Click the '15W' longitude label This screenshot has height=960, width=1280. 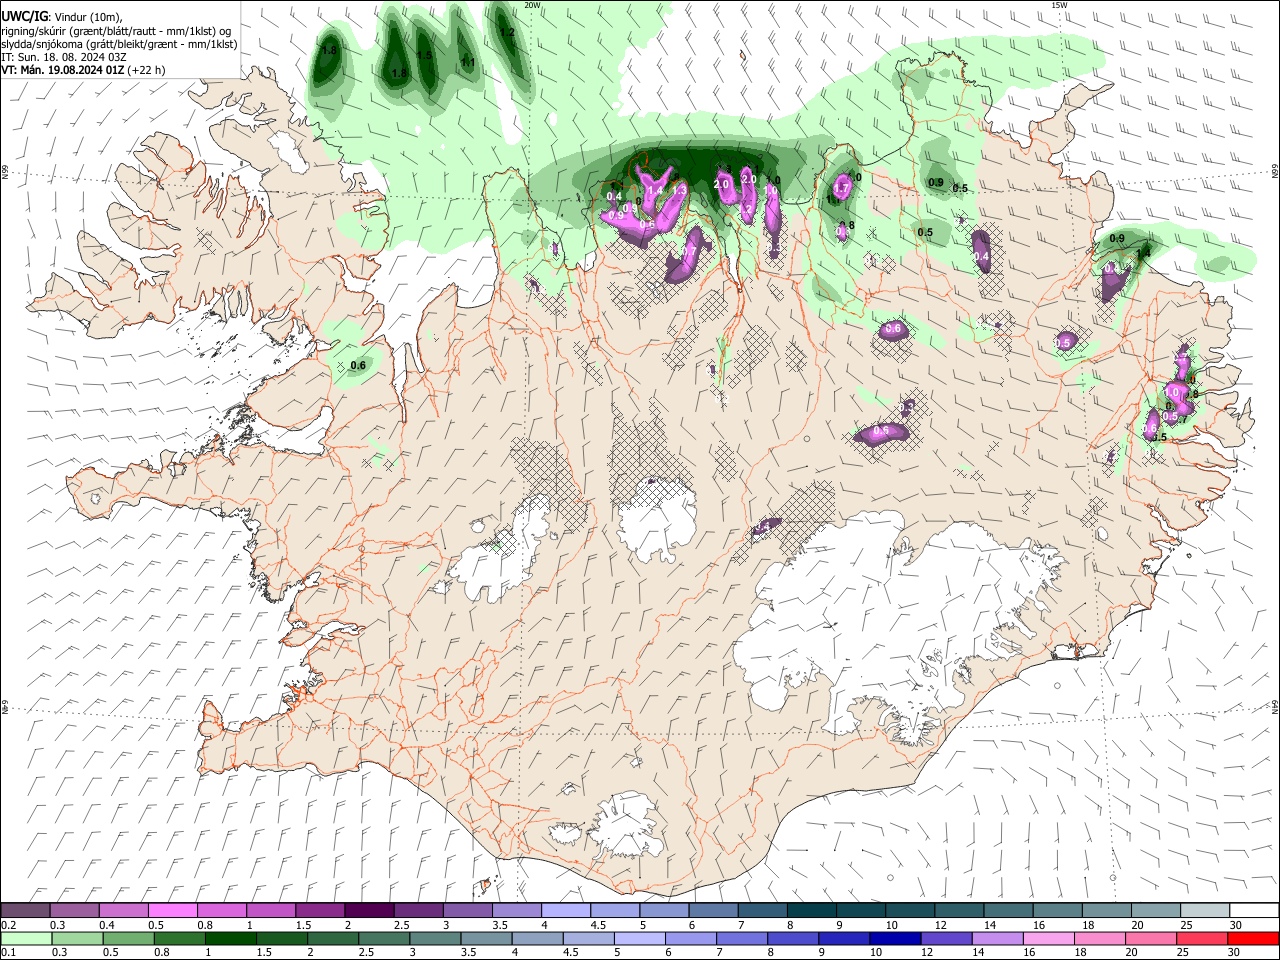[1059, 5]
